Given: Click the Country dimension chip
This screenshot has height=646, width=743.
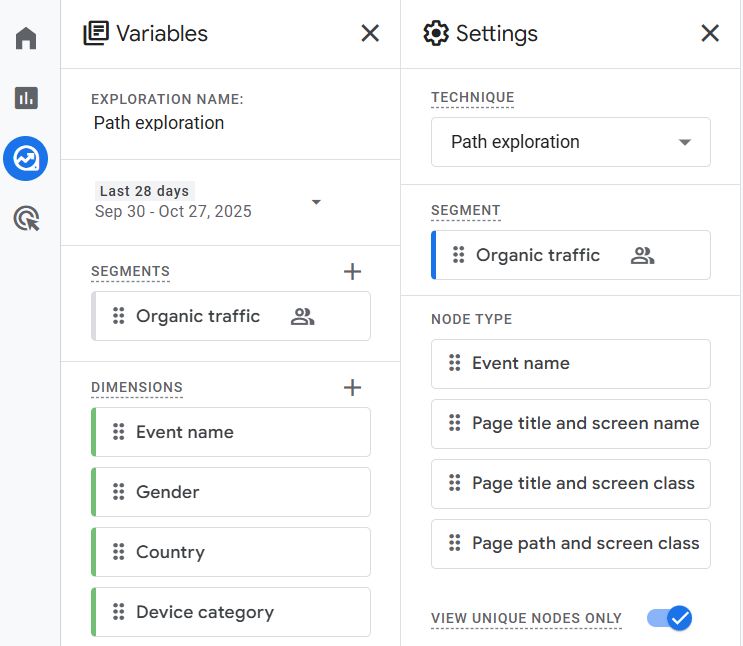Looking at the screenshot, I should pos(230,552).
